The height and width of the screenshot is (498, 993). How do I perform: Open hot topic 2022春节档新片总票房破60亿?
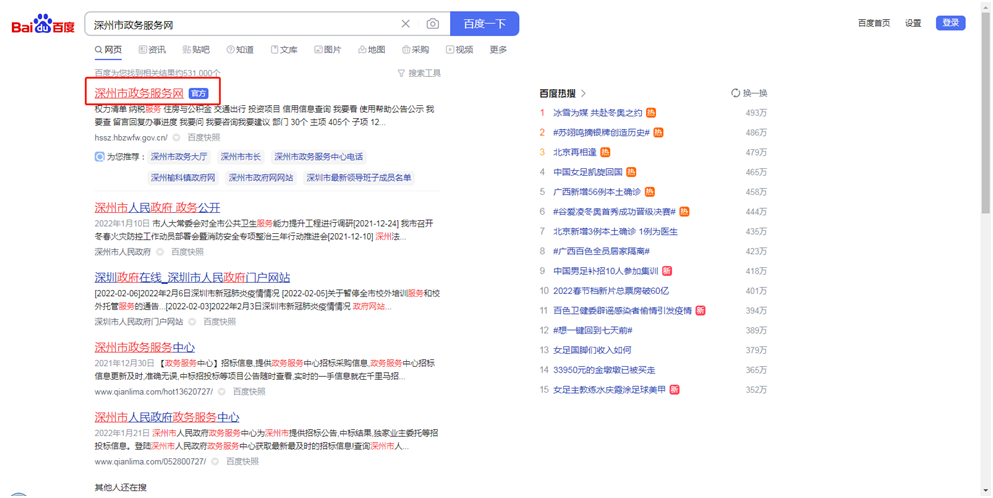point(611,291)
